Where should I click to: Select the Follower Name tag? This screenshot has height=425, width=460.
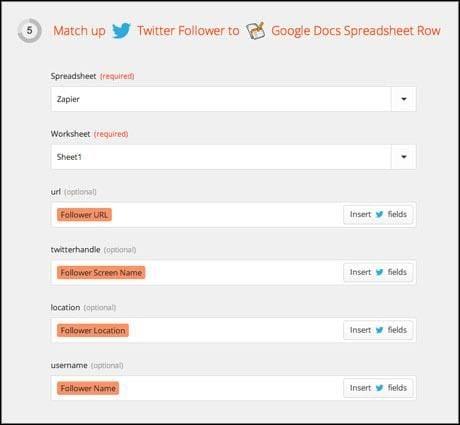[88, 388]
